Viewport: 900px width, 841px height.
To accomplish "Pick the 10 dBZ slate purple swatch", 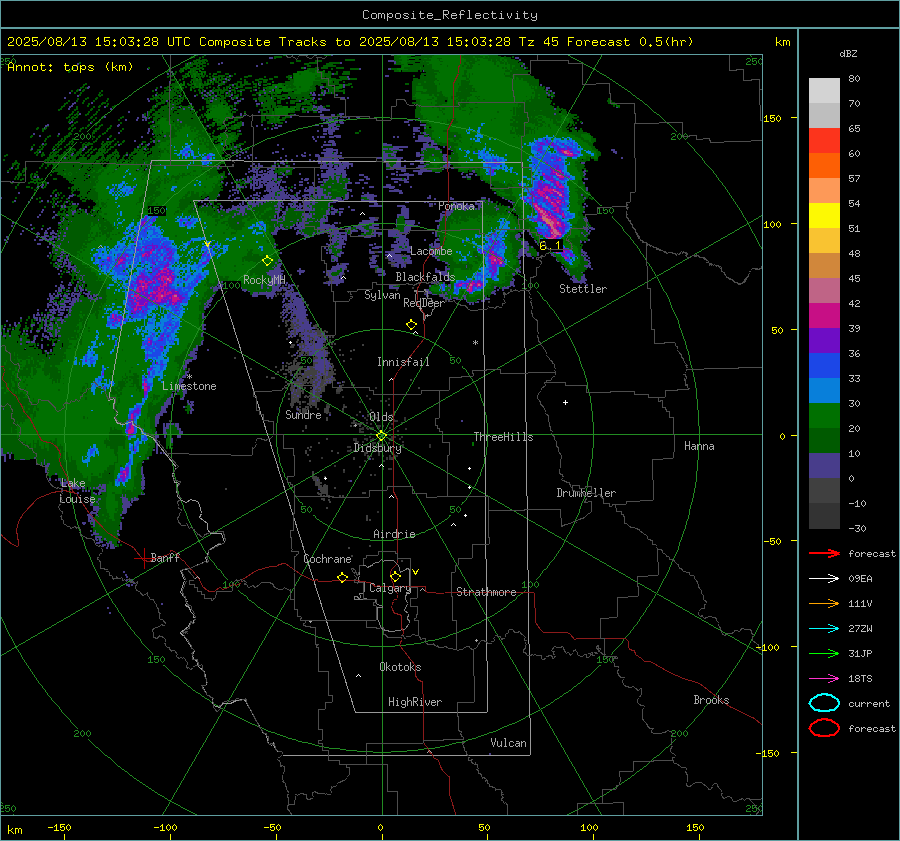I will (x=824, y=465).
